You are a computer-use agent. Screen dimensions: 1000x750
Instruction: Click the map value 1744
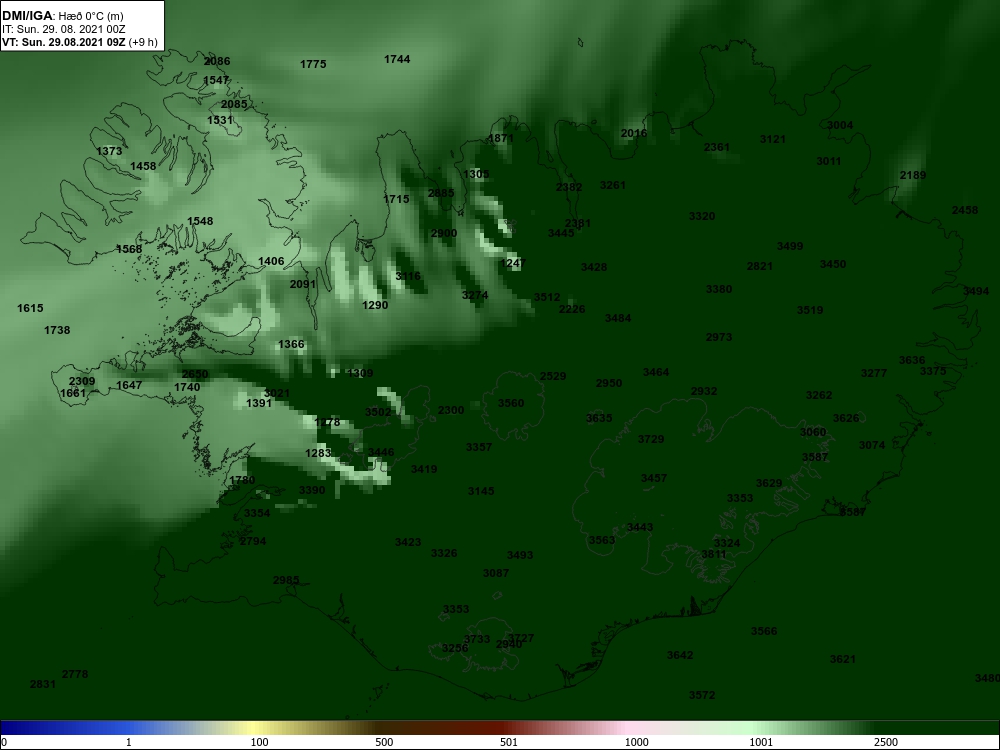(397, 59)
